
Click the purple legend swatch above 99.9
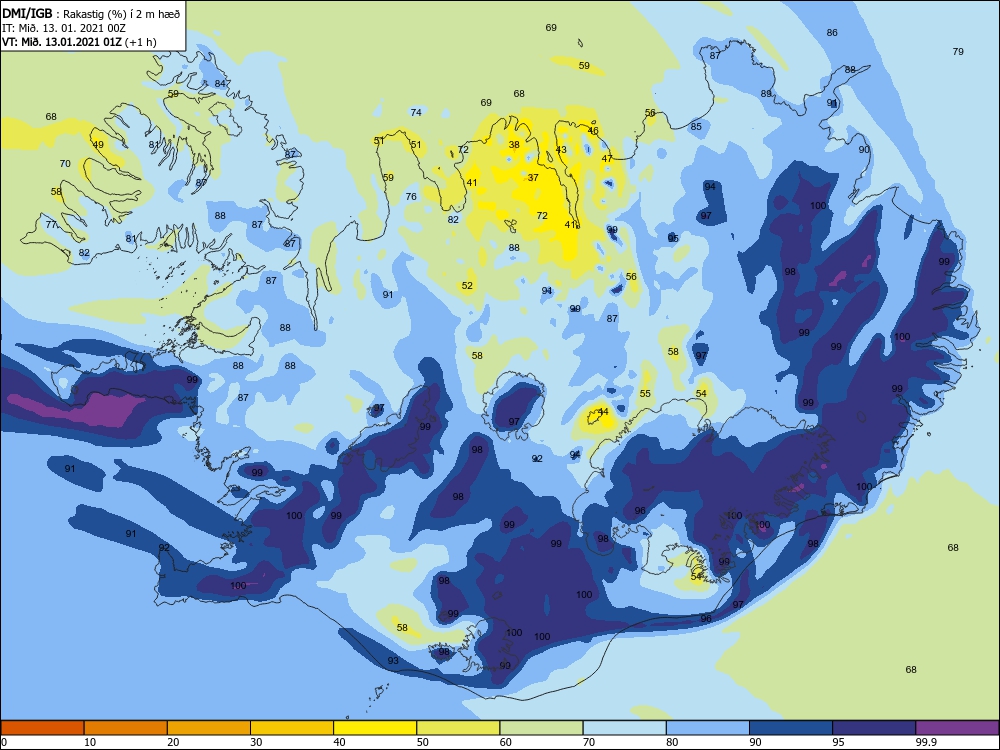(957, 728)
